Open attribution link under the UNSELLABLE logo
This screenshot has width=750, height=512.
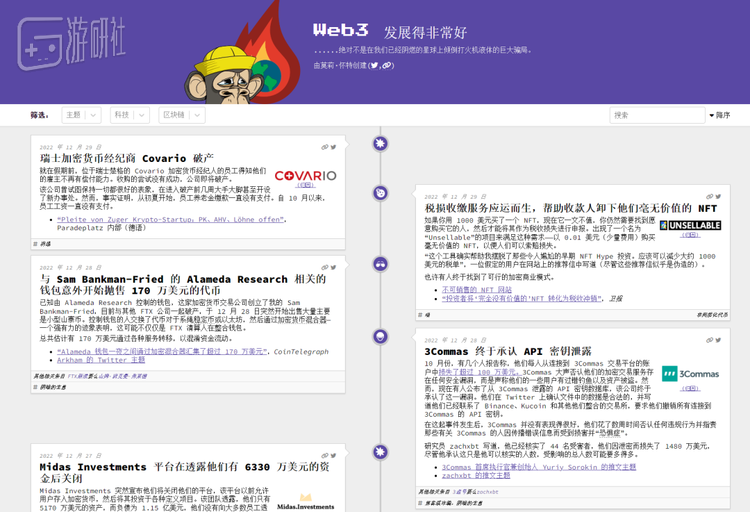point(690,235)
